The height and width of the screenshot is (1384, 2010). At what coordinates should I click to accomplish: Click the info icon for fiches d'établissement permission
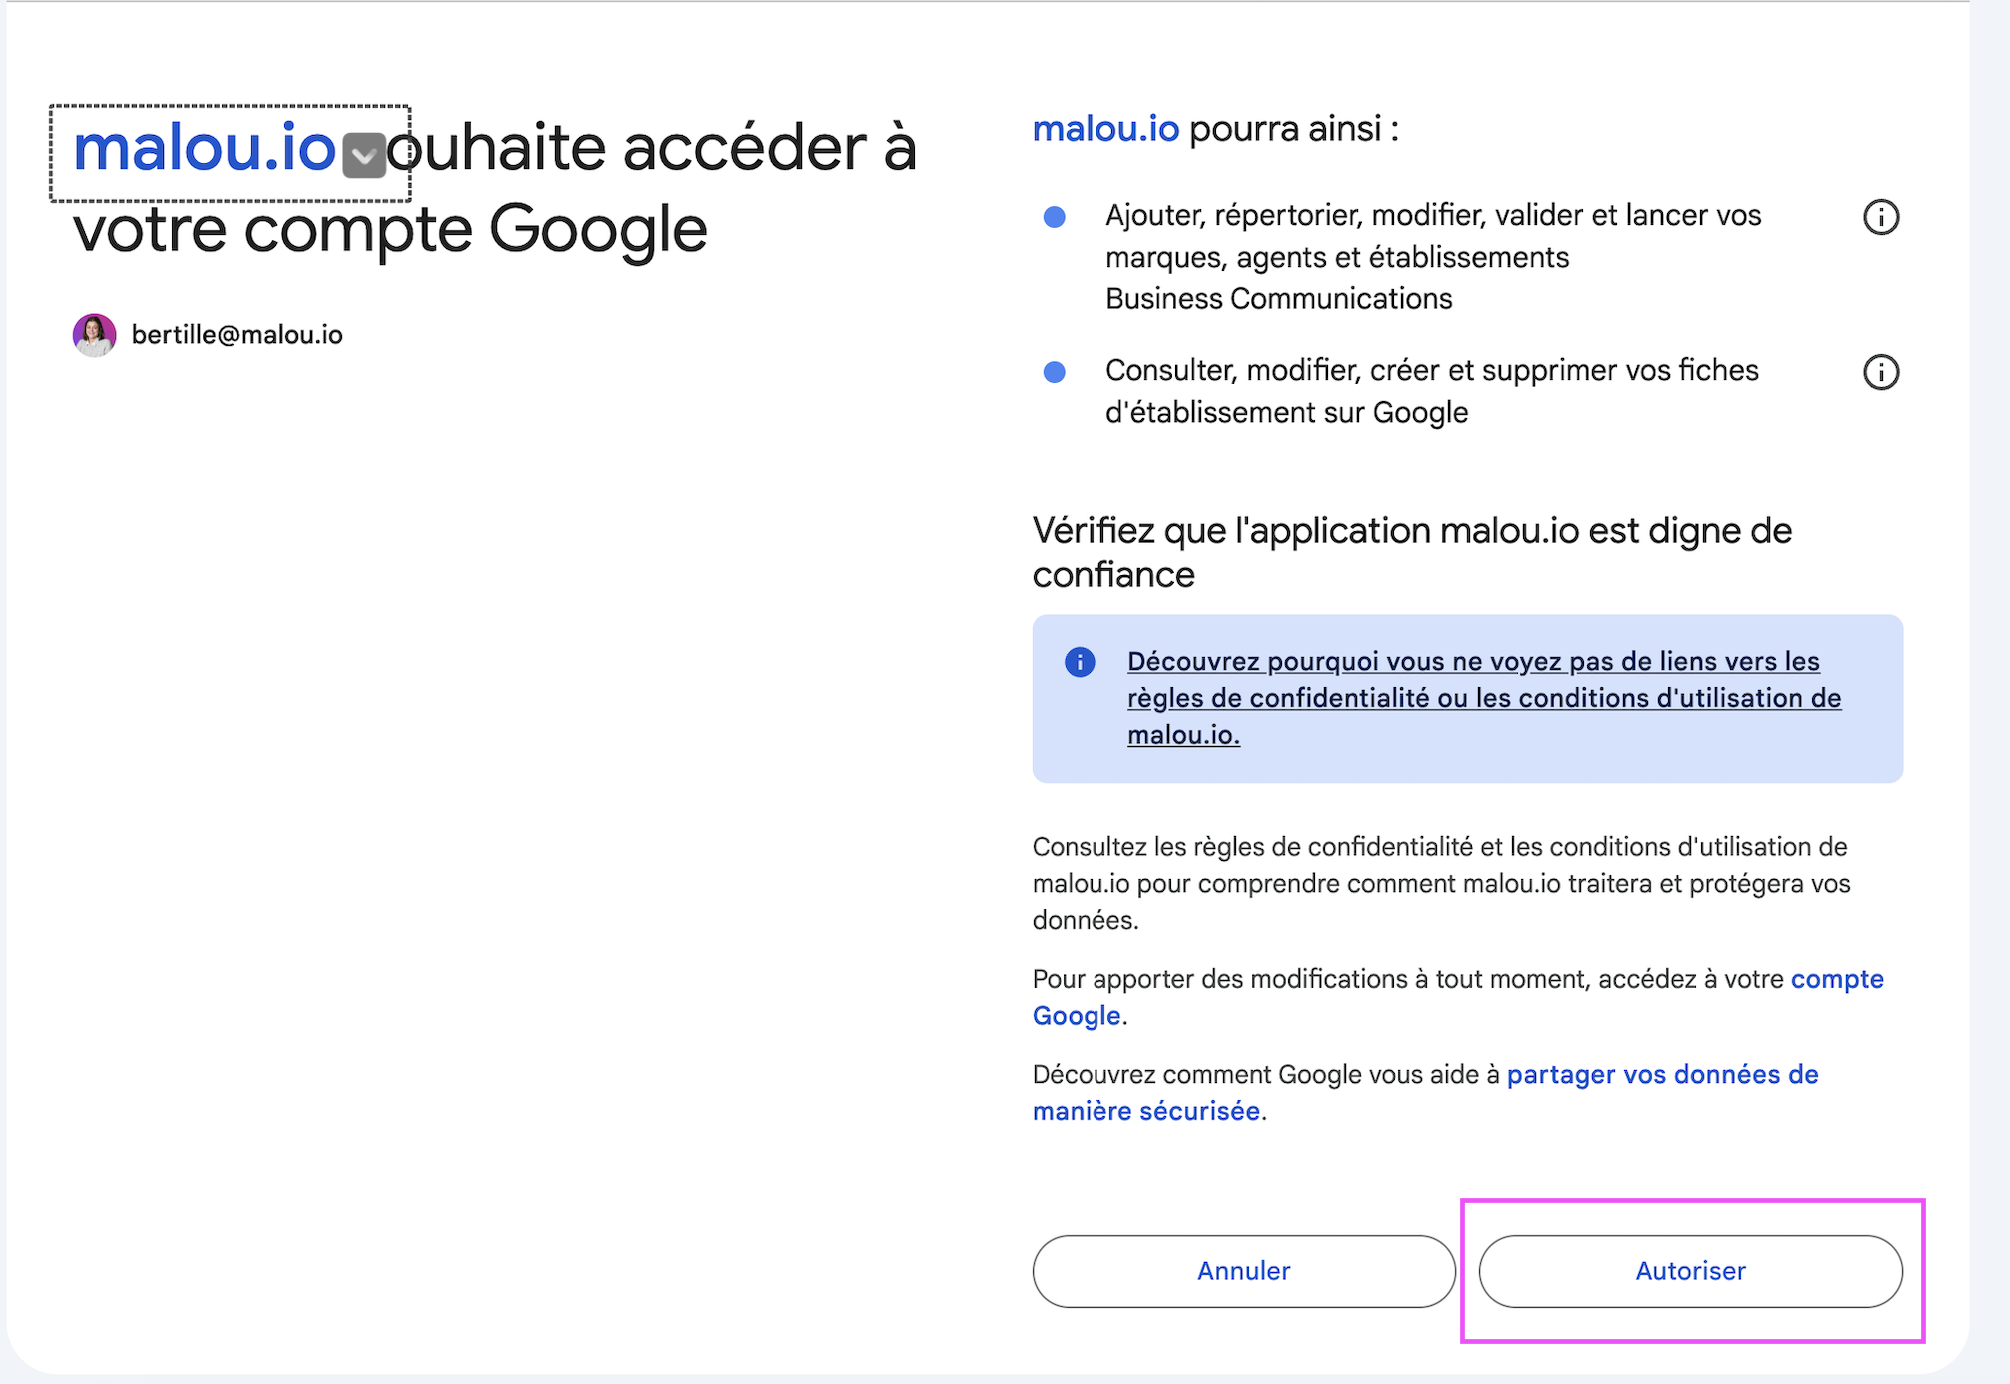(1880, 372)
